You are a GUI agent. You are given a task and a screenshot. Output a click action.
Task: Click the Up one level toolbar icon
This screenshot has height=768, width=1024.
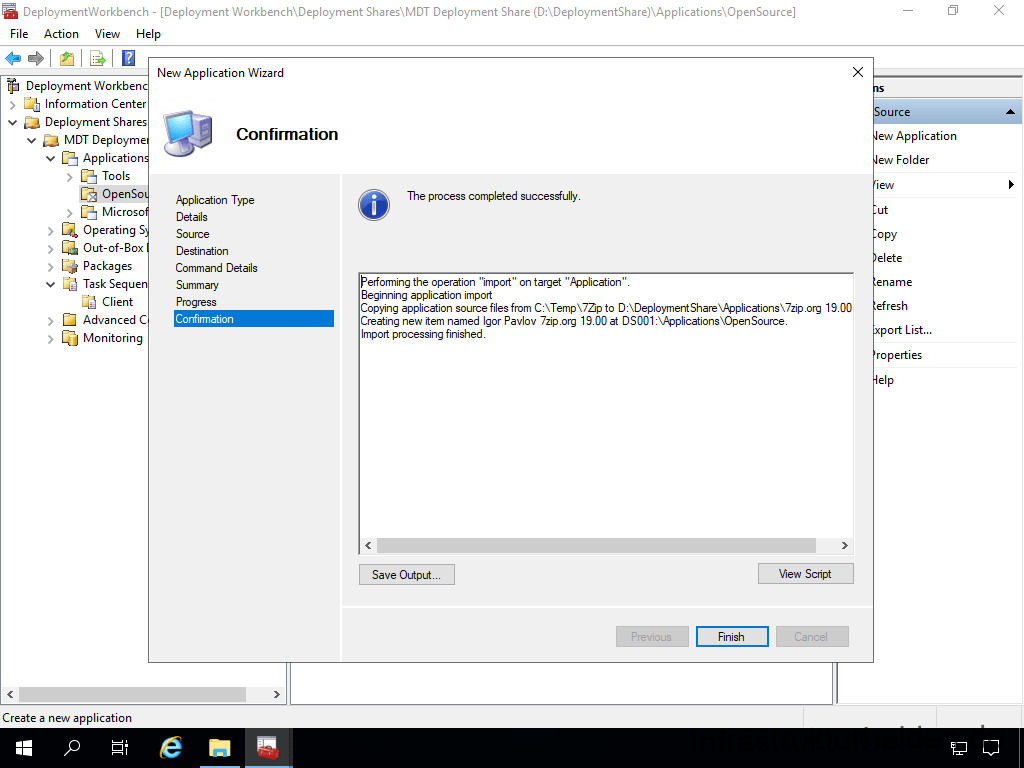point(67,58)
